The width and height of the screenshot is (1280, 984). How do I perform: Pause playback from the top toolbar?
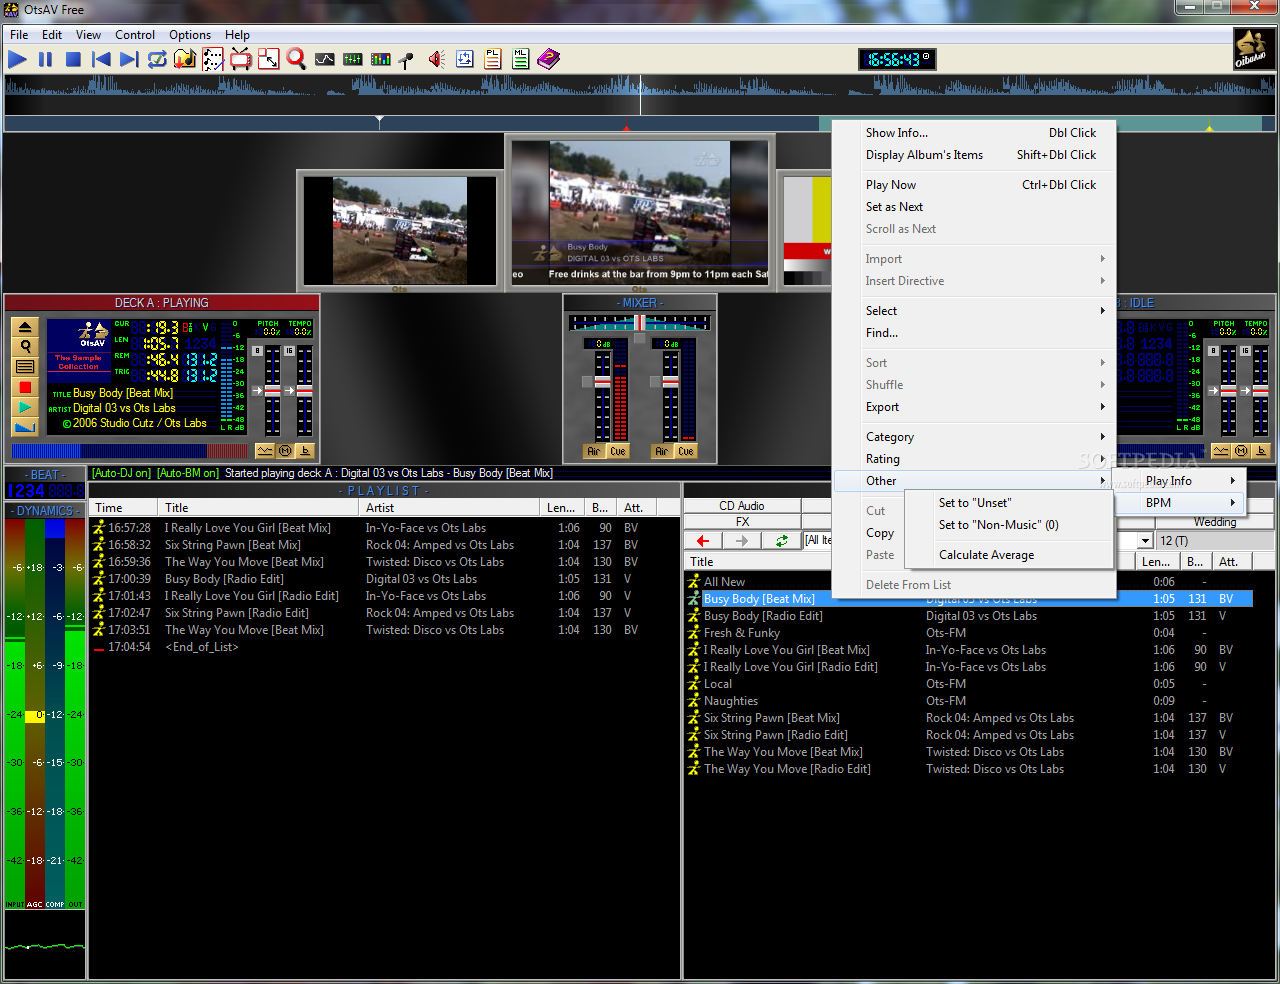(45, 60)
